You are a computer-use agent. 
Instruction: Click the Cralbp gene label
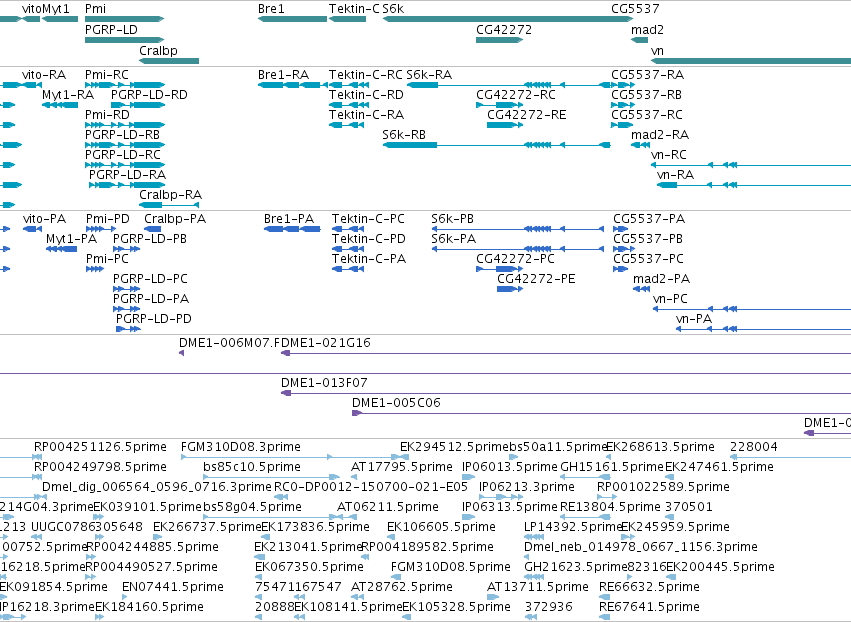click(158, 50)
